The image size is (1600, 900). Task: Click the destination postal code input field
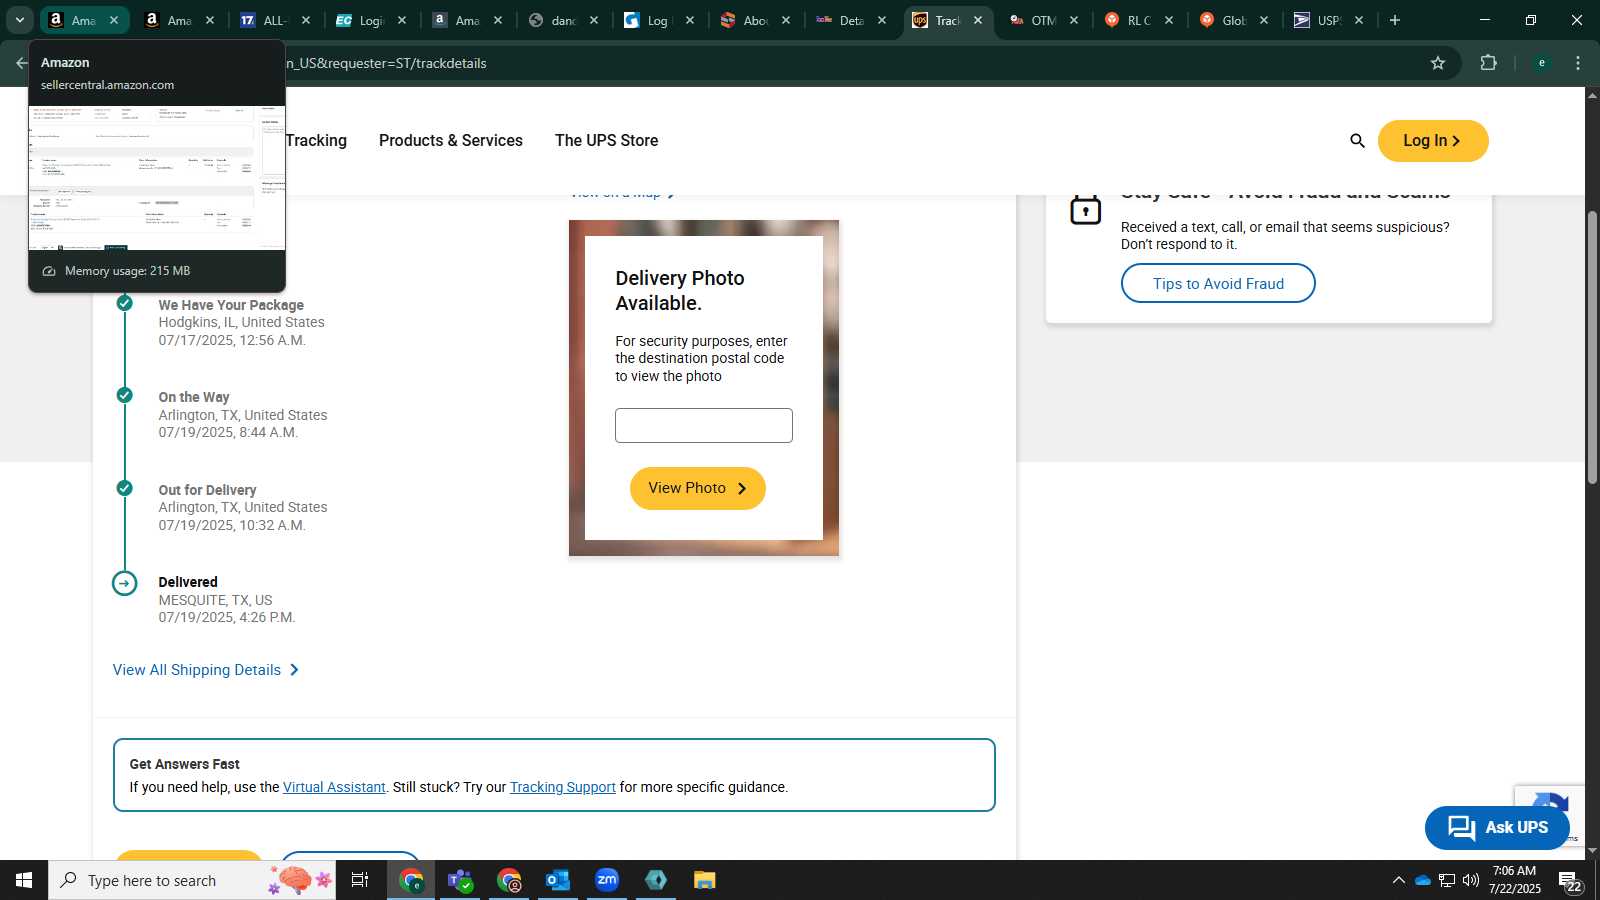coord(704,425)
